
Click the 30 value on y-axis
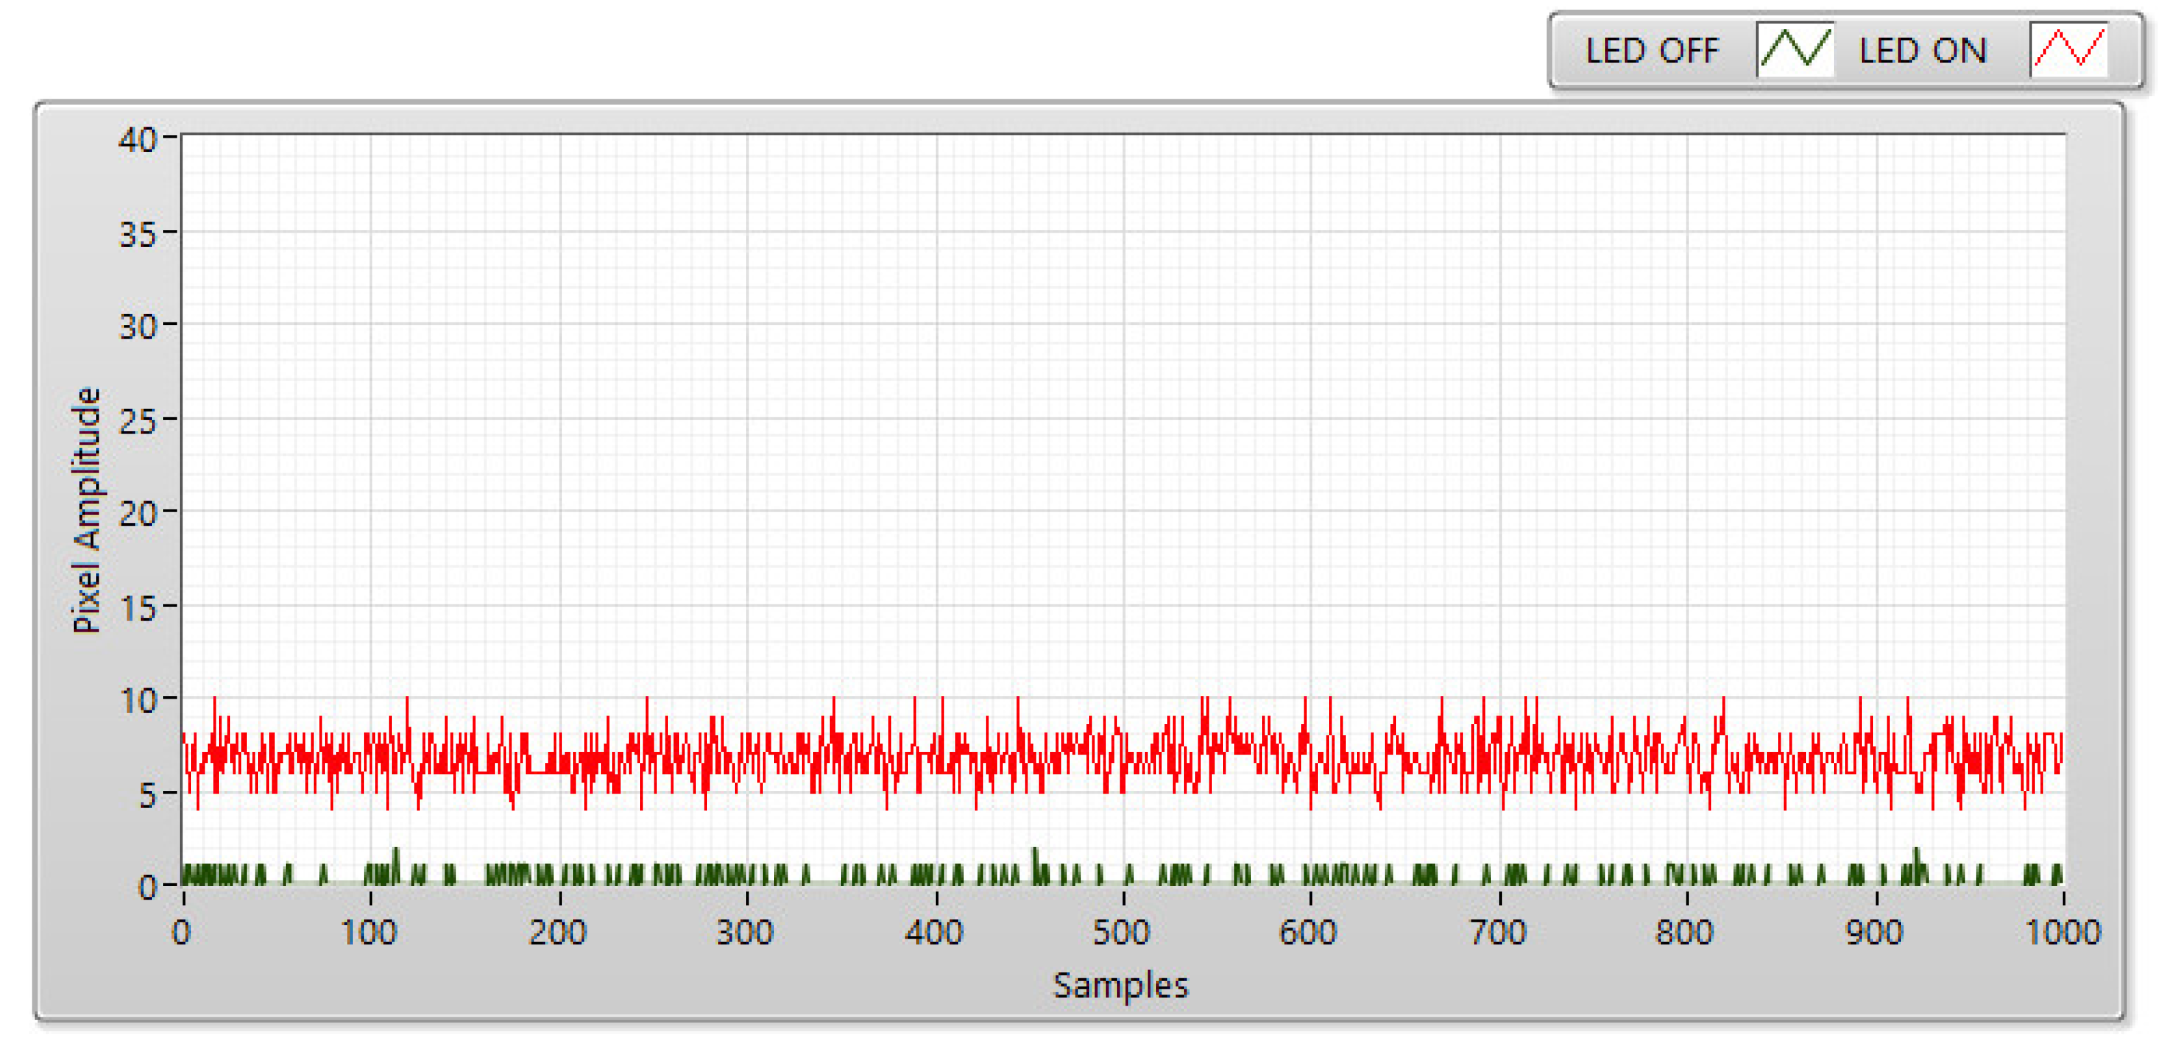click(138, 327)
